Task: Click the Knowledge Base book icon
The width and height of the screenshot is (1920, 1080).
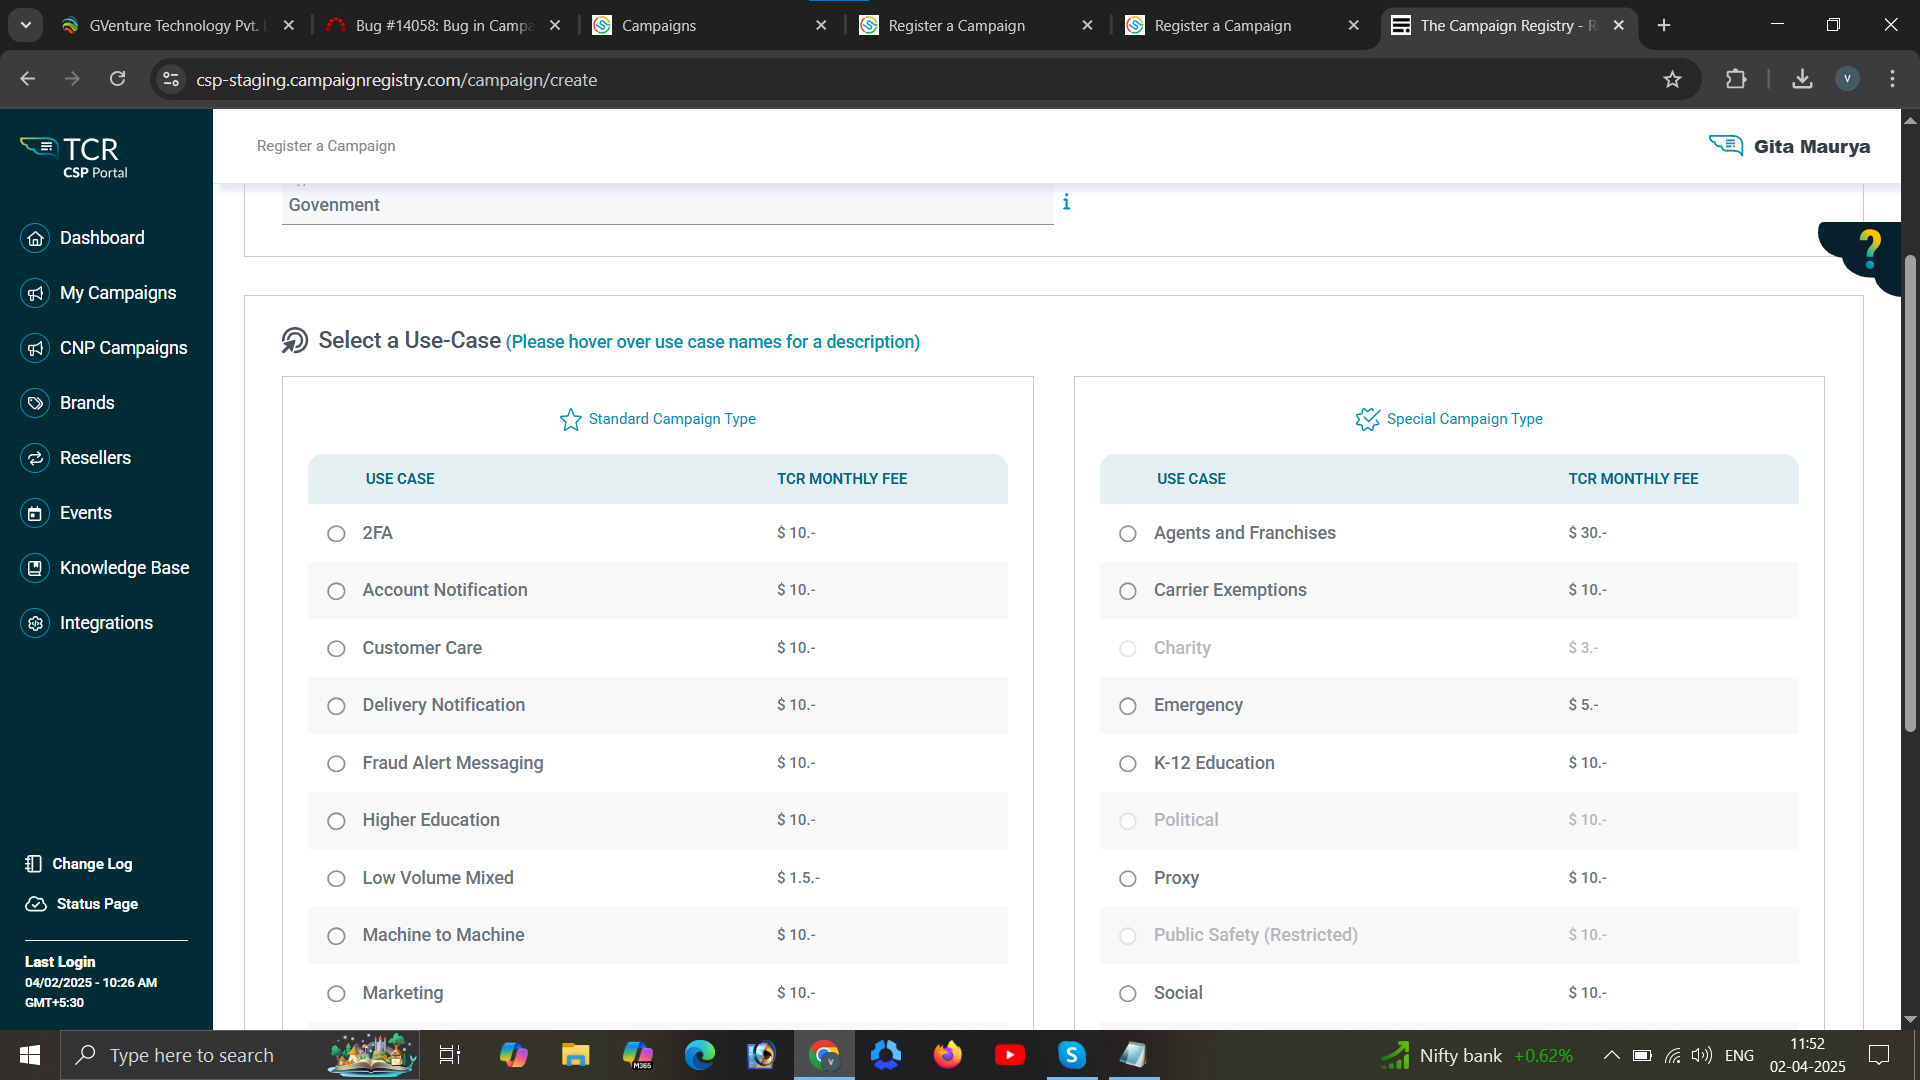Action: point(35,568)
